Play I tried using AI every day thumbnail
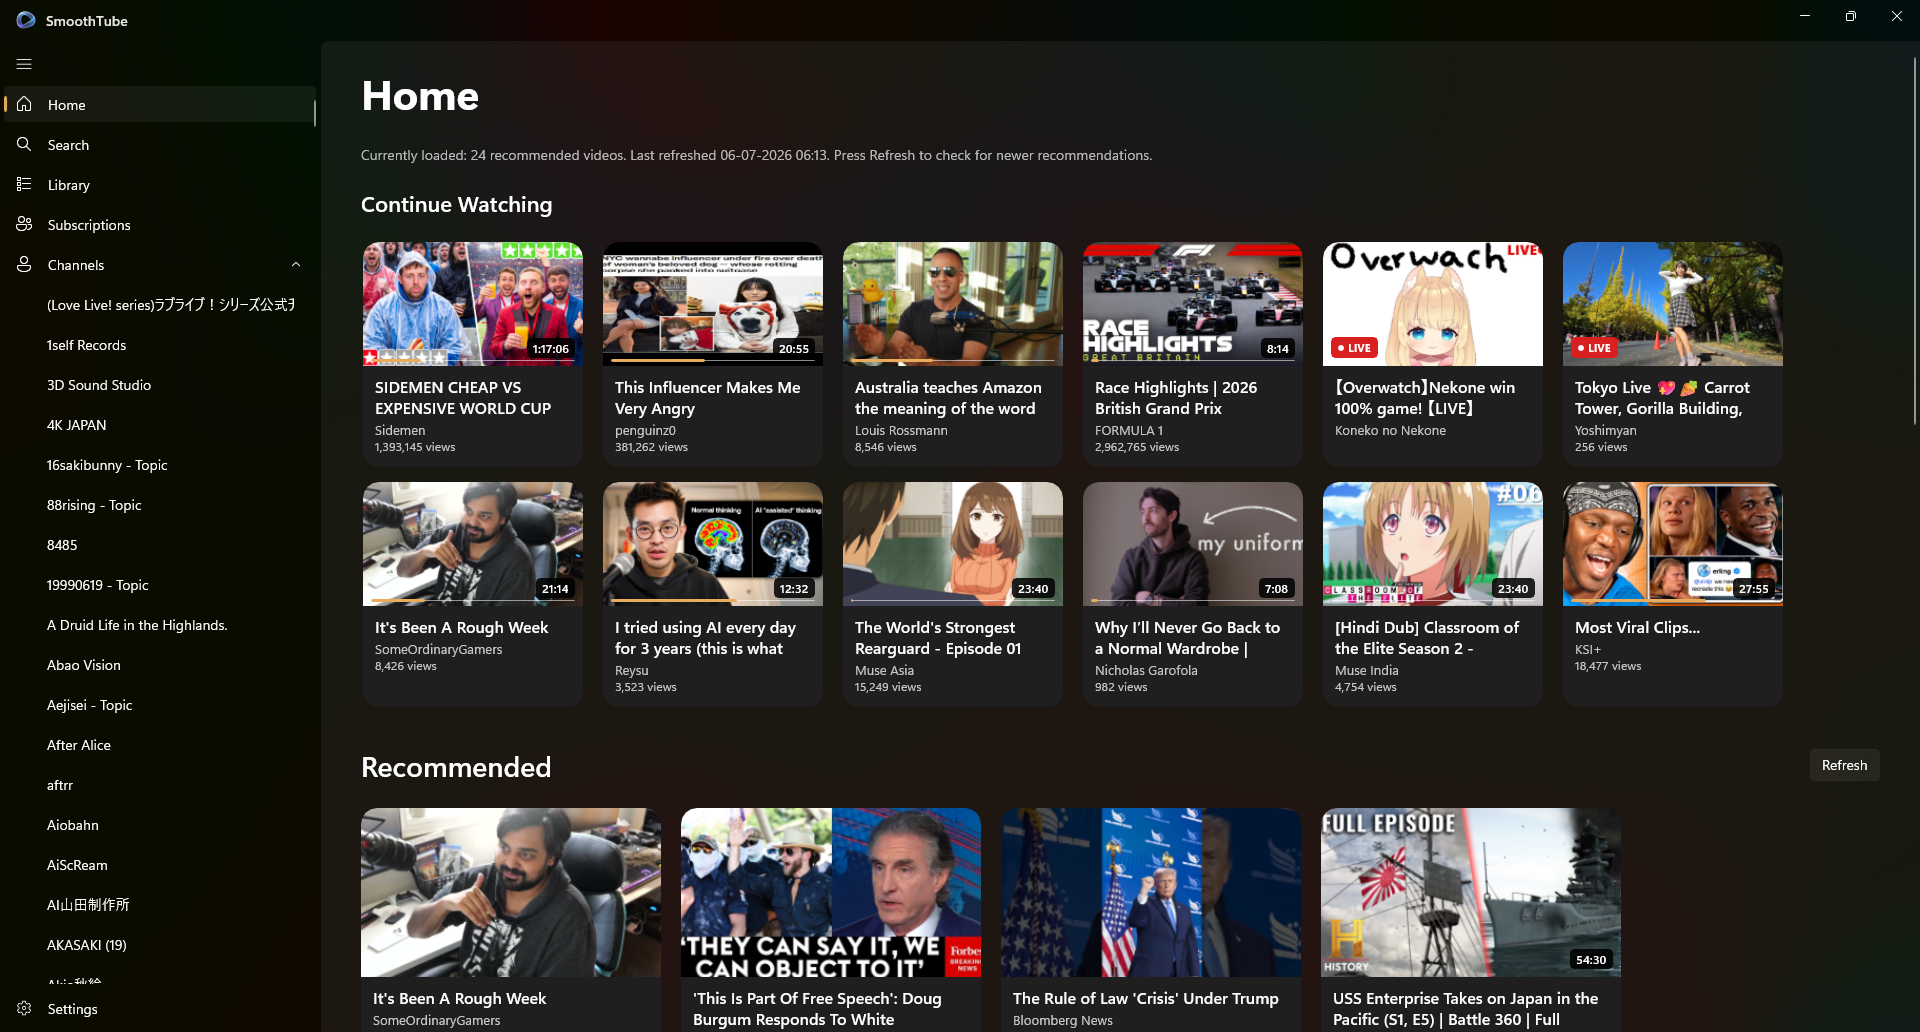The height and width of the screenshot is (1032, 1920). coord(713,543)
